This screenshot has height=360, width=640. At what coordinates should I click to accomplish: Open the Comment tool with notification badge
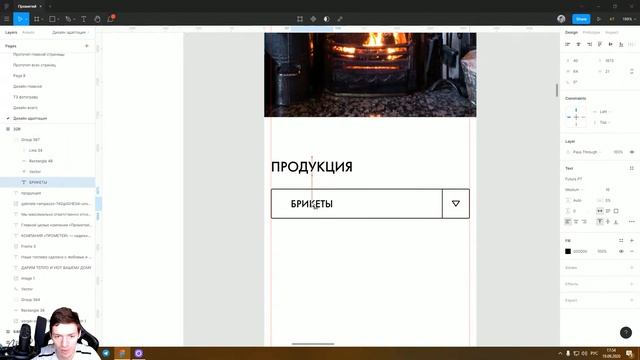point(111,19)
